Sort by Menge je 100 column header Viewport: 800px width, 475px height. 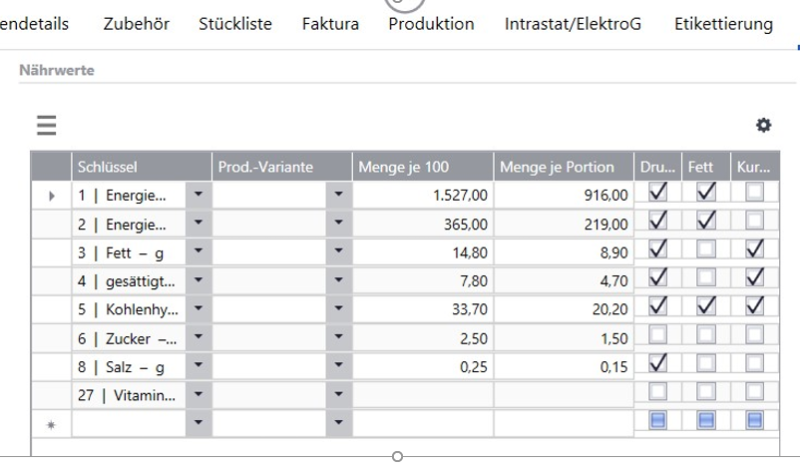pyautogui.click(x=421, y=167)
